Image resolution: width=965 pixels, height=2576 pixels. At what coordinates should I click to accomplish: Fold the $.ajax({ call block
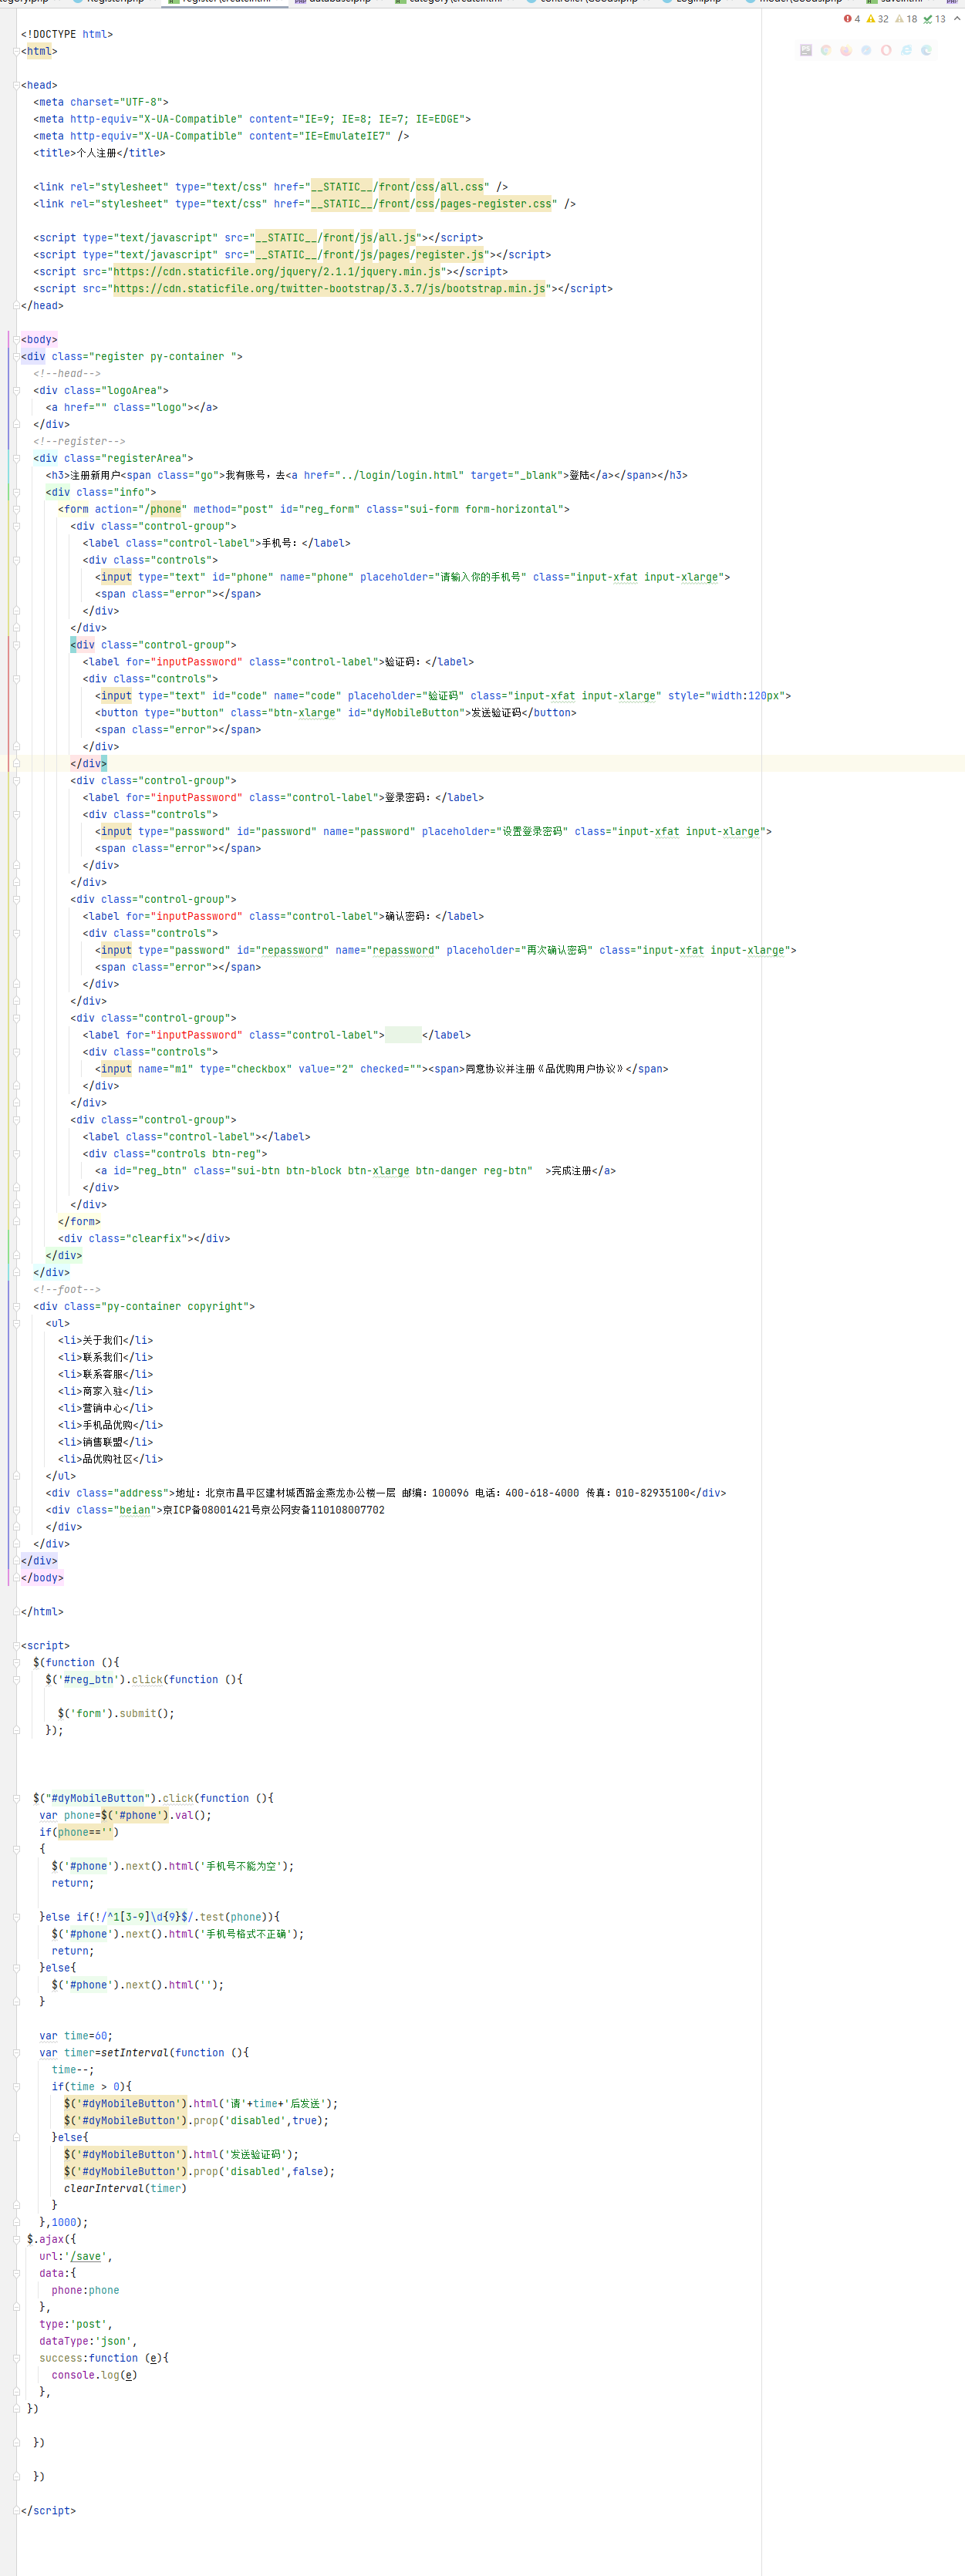tap(17, 2240)
